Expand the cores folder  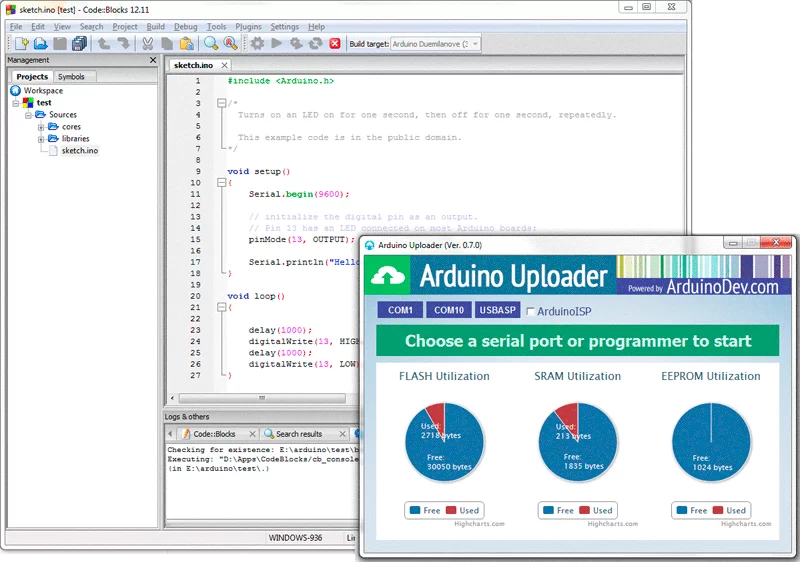coord(41,127)
